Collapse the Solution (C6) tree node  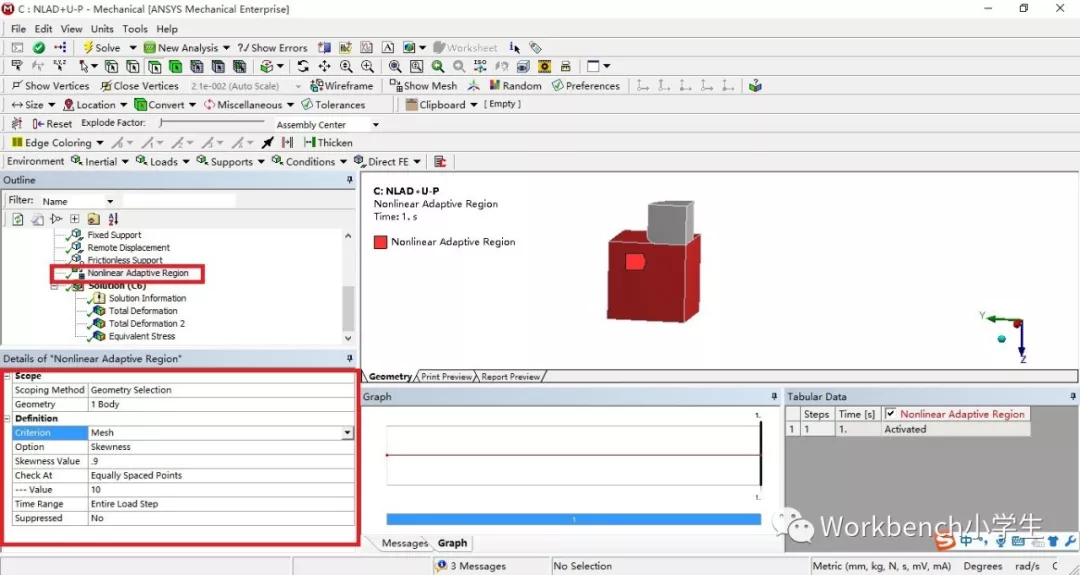[54, 286]
